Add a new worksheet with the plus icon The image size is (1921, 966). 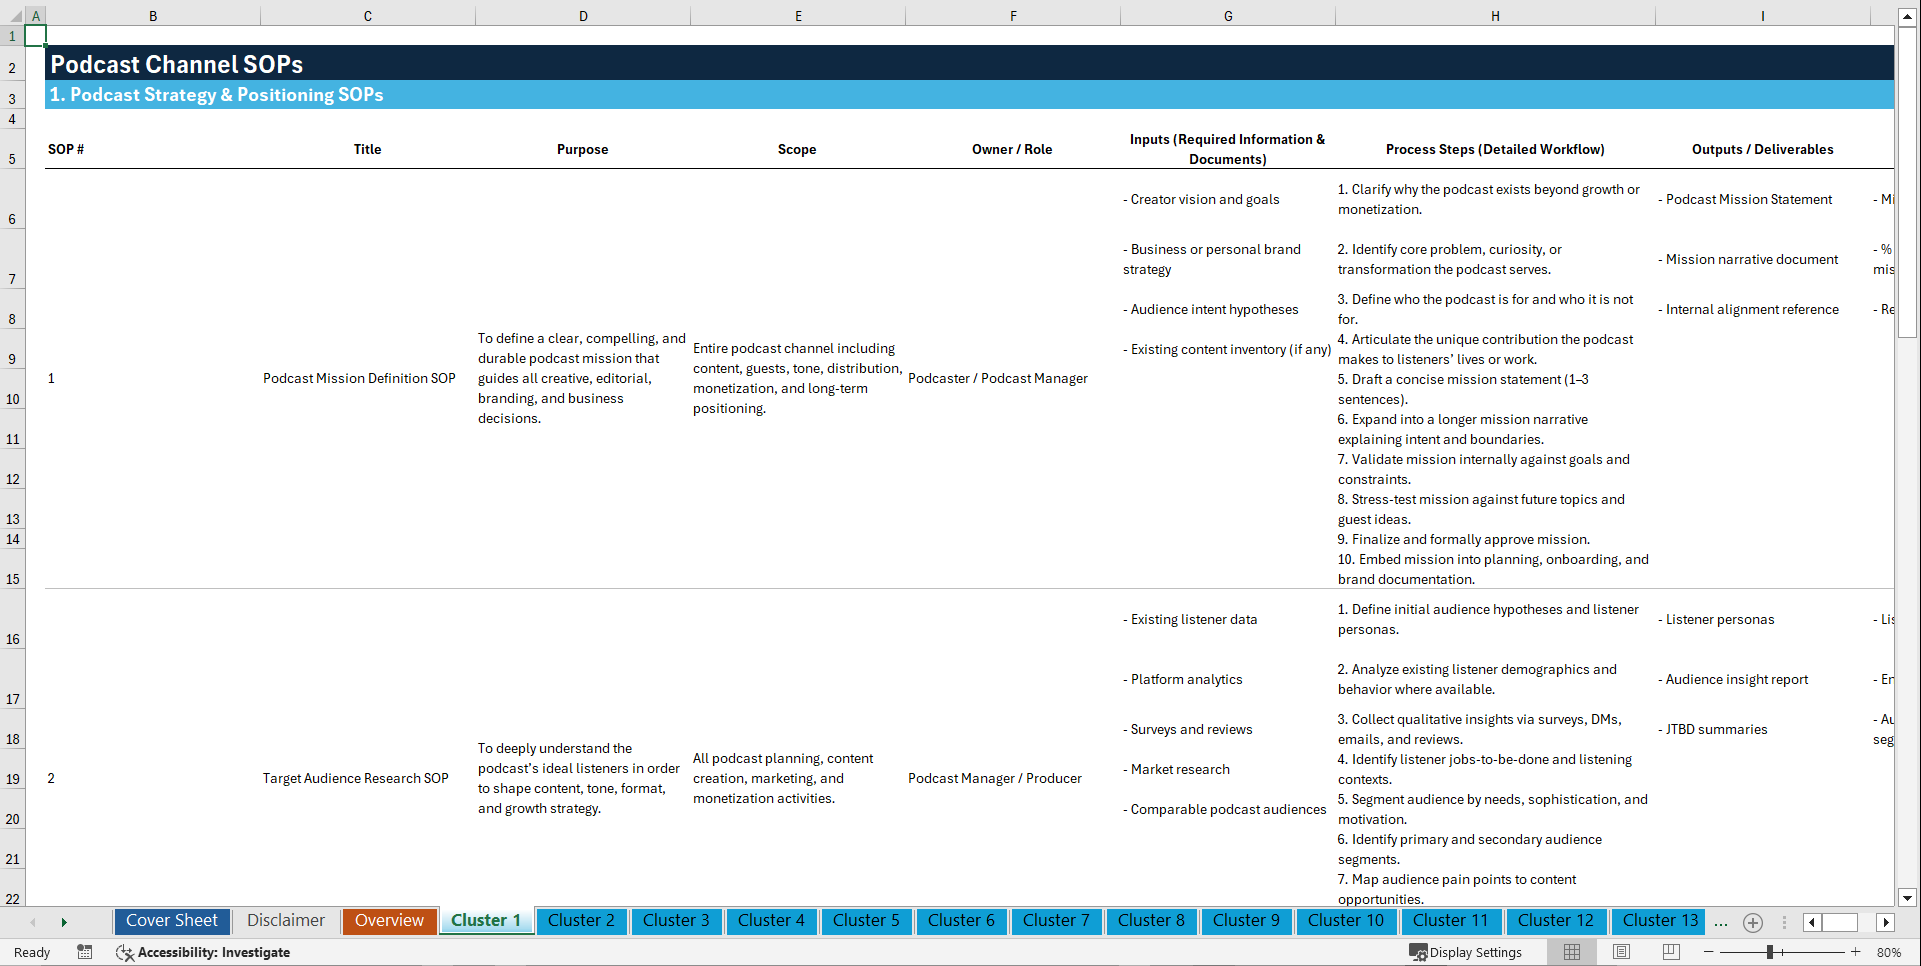click(1752, 922)
